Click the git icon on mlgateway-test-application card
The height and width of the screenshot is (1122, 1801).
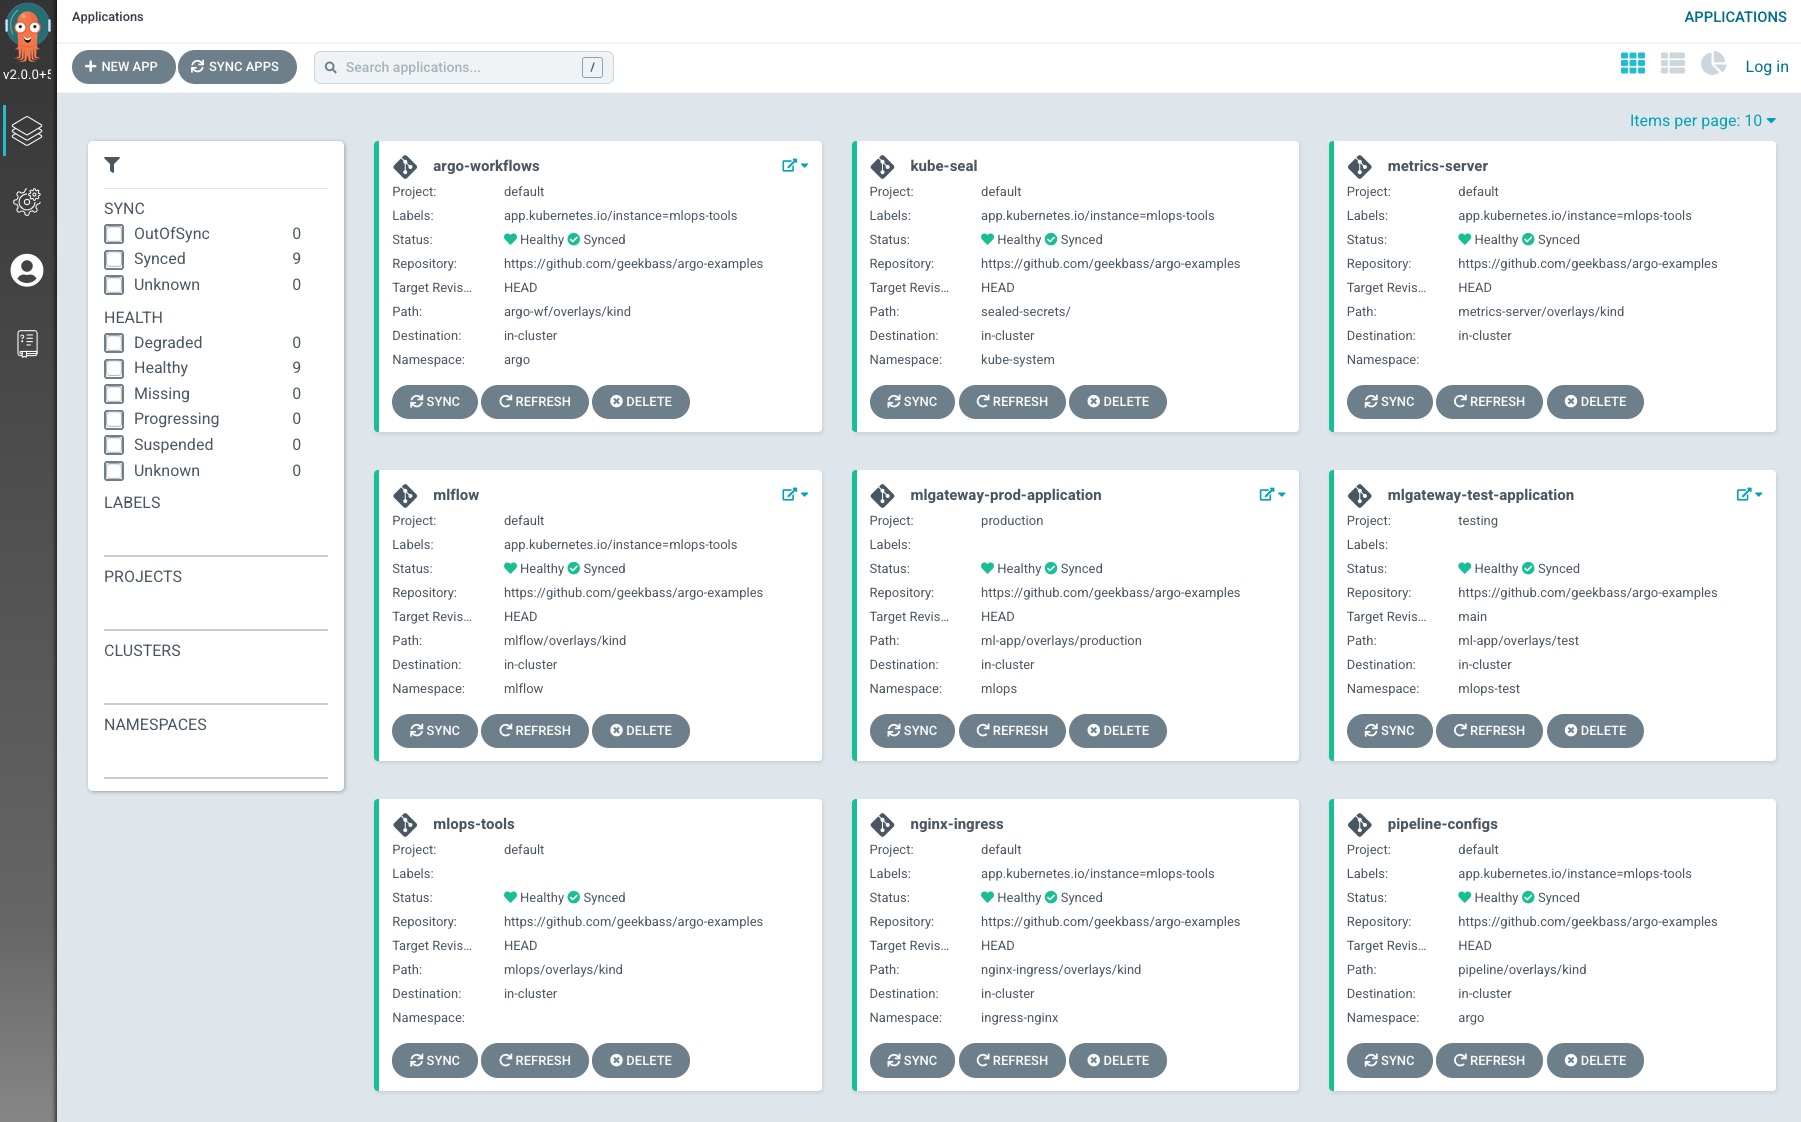click(1359, 495)
